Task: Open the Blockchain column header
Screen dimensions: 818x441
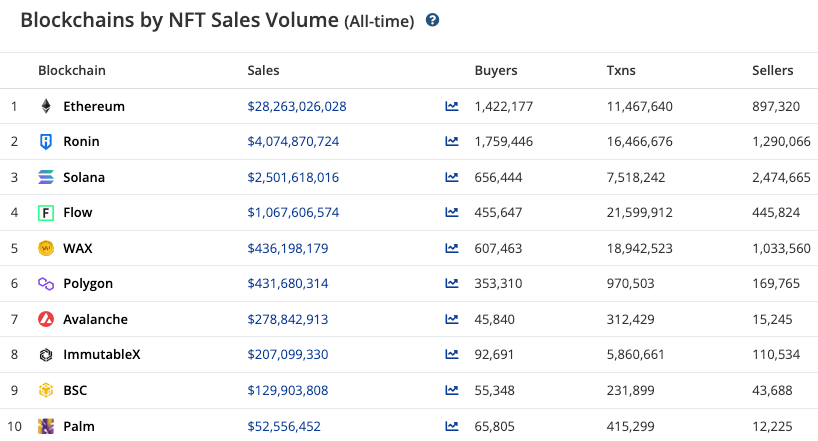Action: coord(71,71)
